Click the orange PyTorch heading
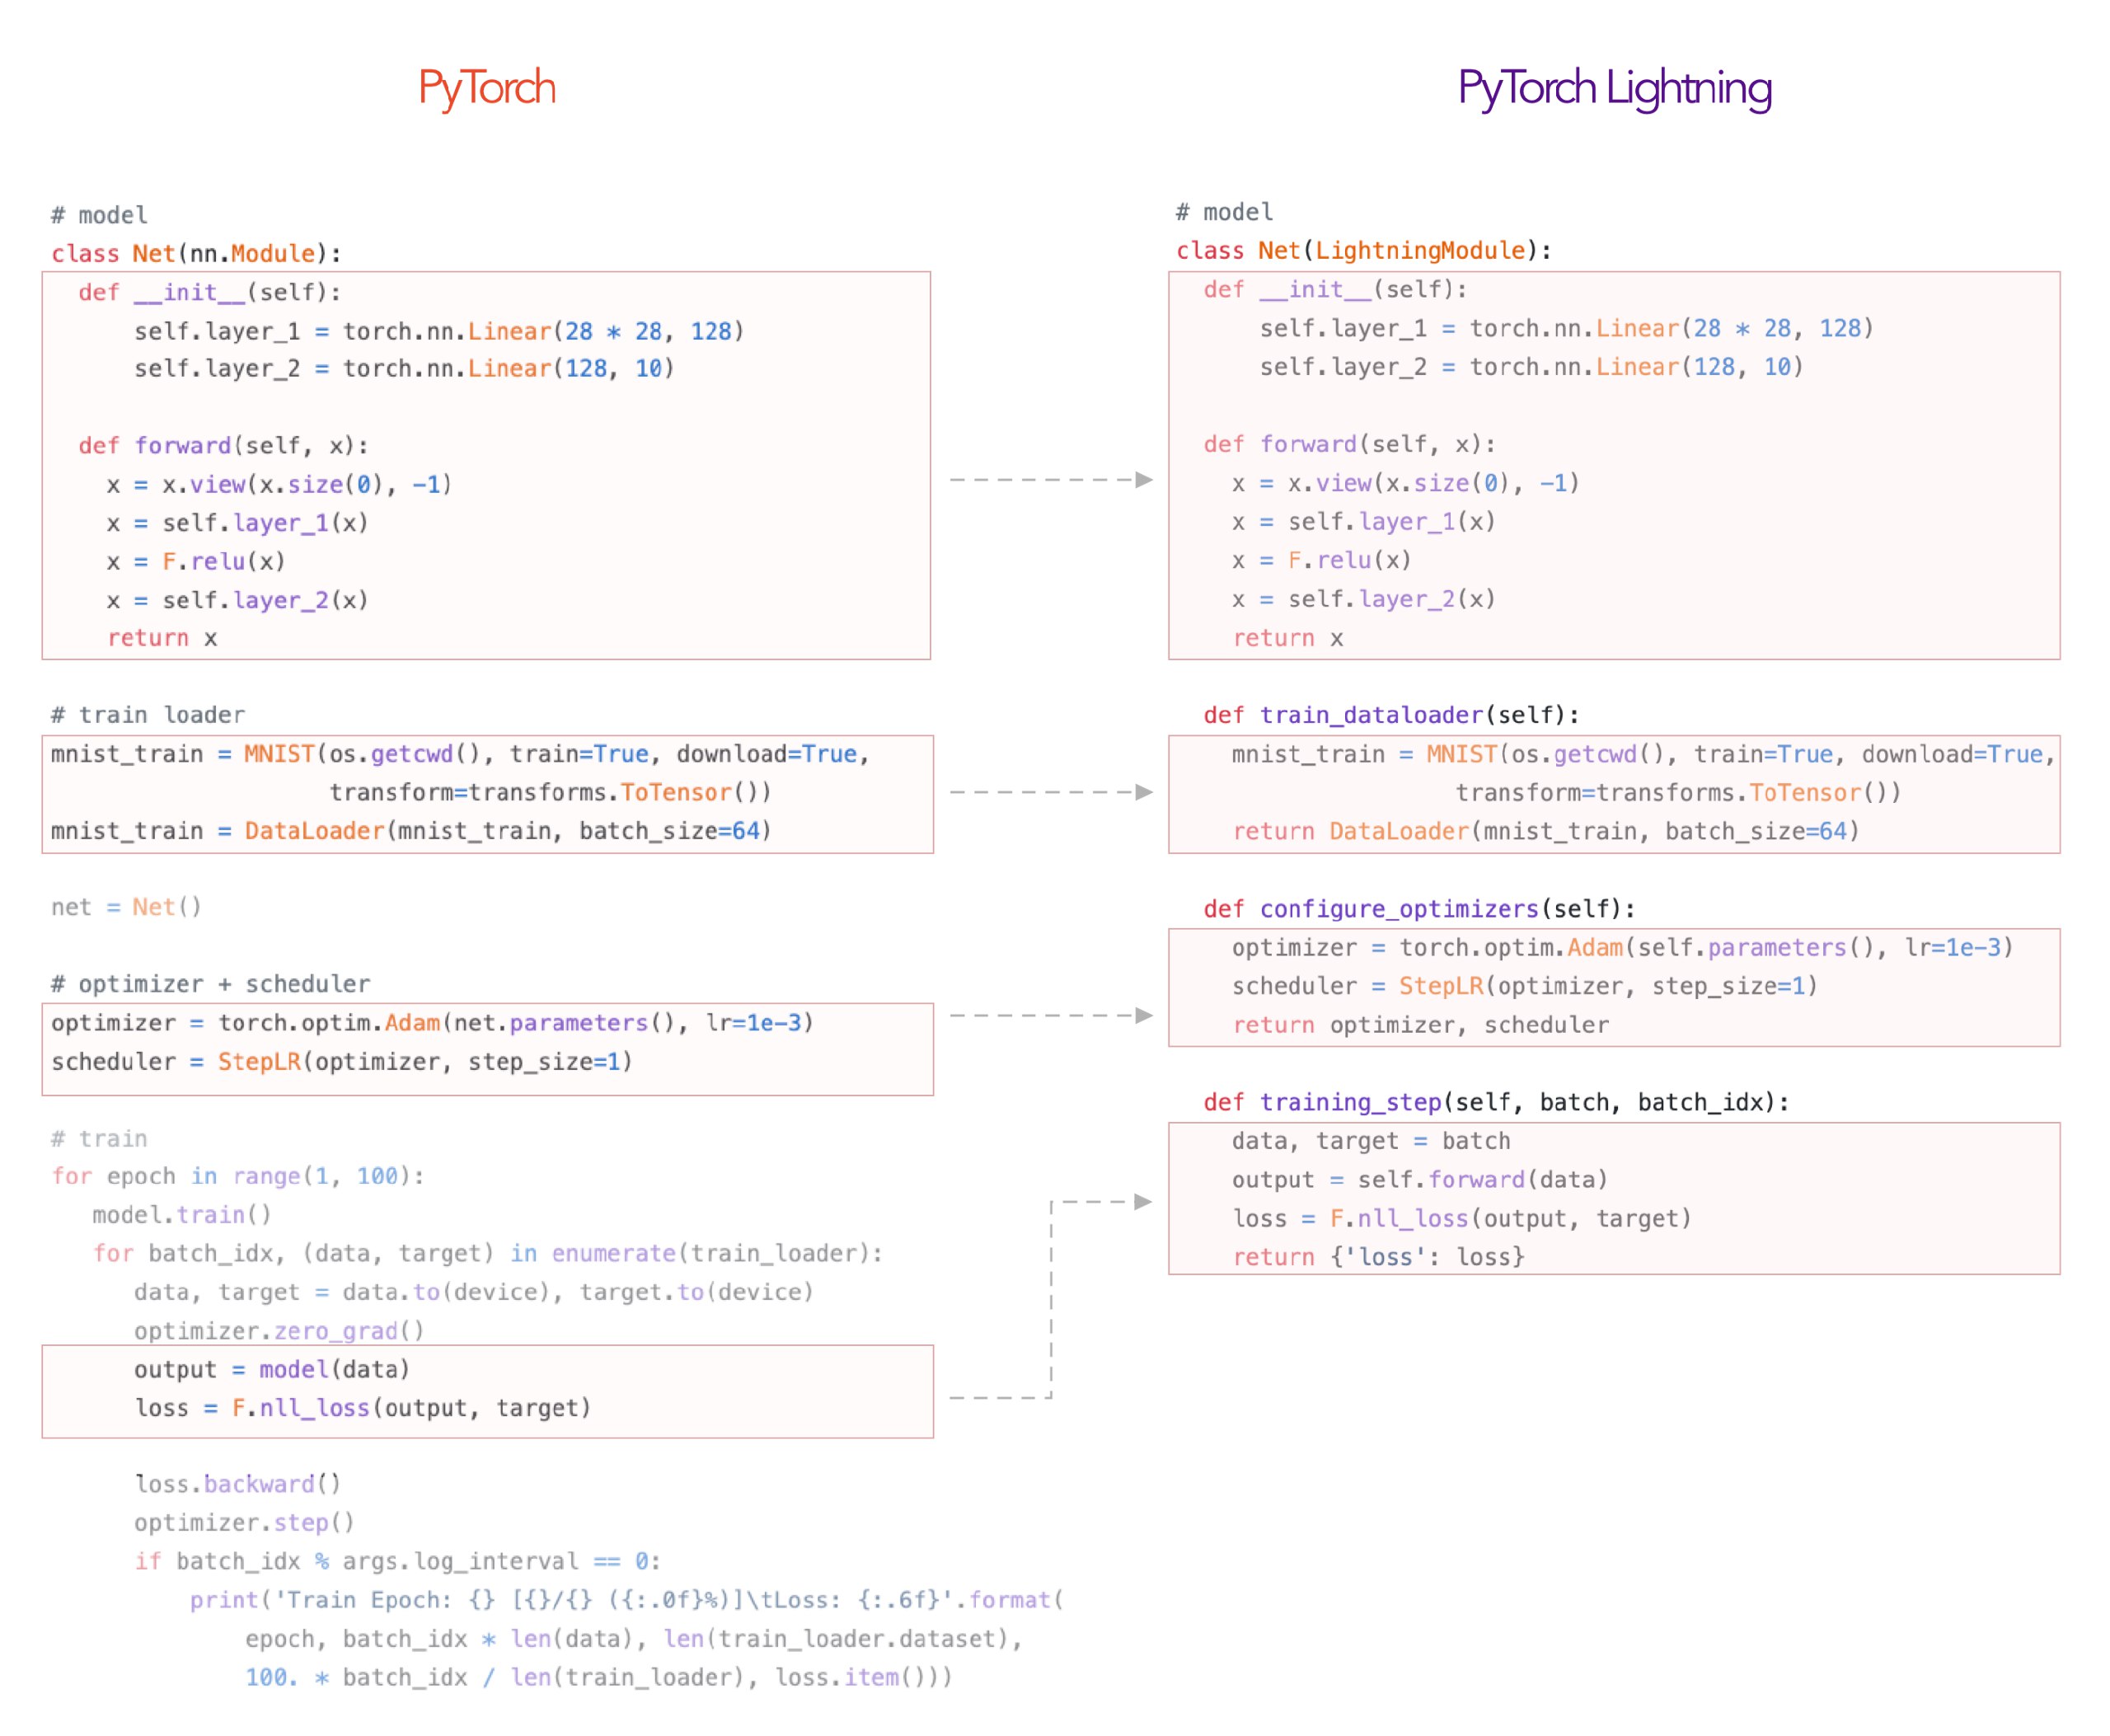 [486, 89]
